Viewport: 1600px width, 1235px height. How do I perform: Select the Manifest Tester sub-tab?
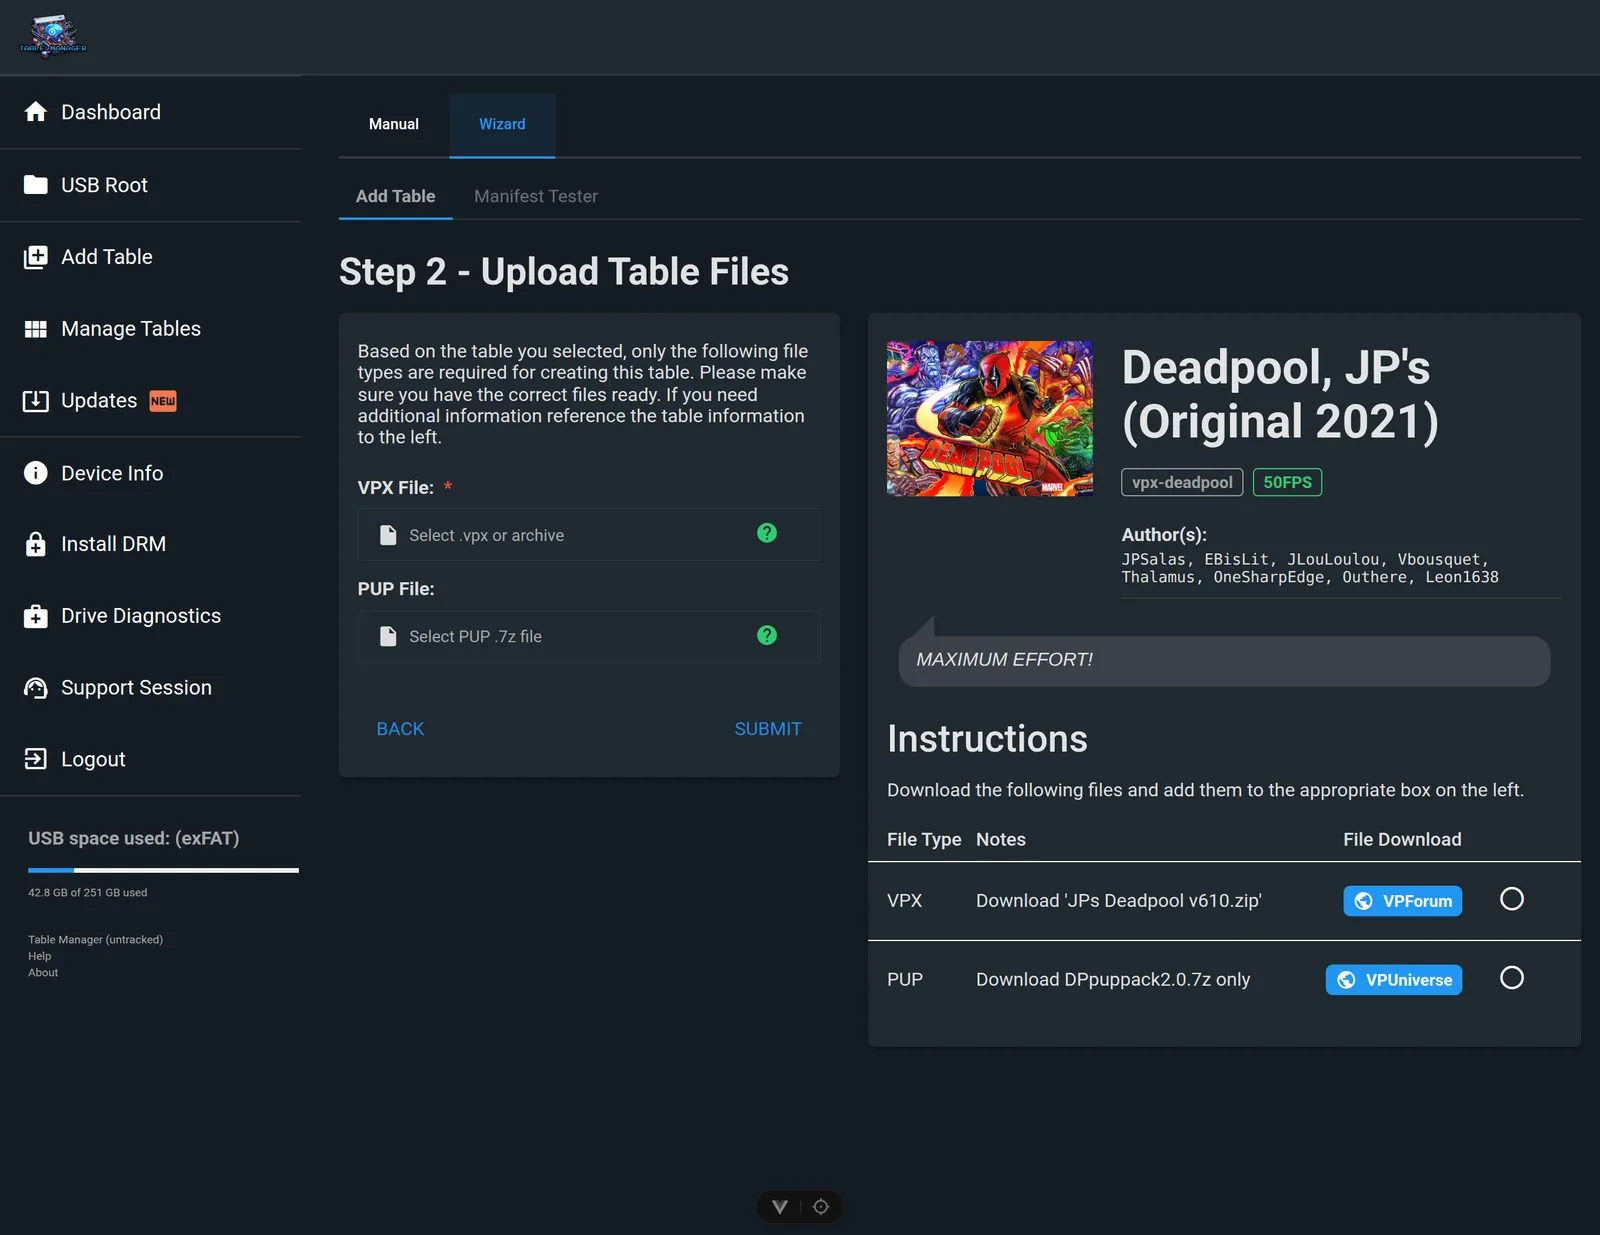tap(536, 197)
